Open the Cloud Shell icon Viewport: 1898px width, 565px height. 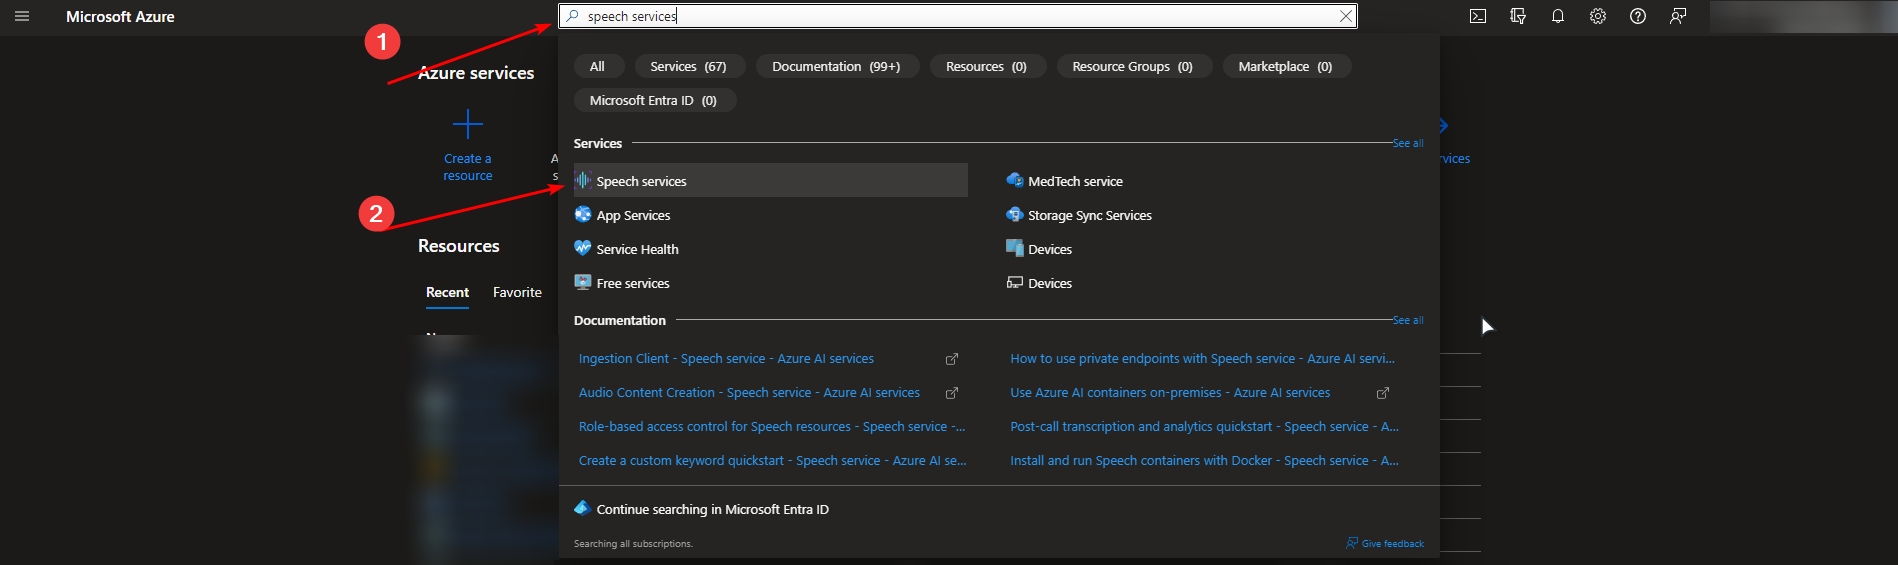[1478, 16]
